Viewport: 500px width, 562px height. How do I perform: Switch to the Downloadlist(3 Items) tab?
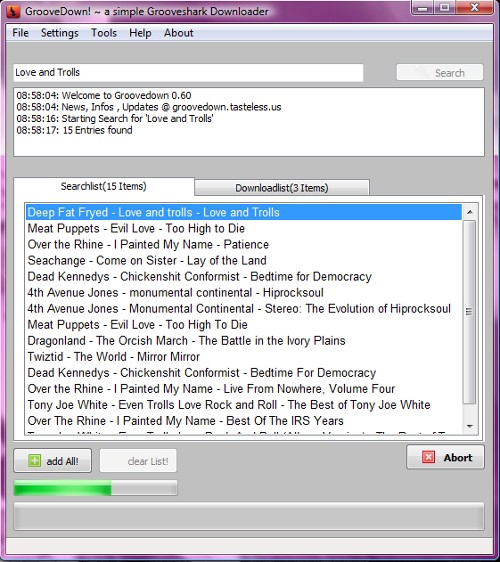point(282,188)
